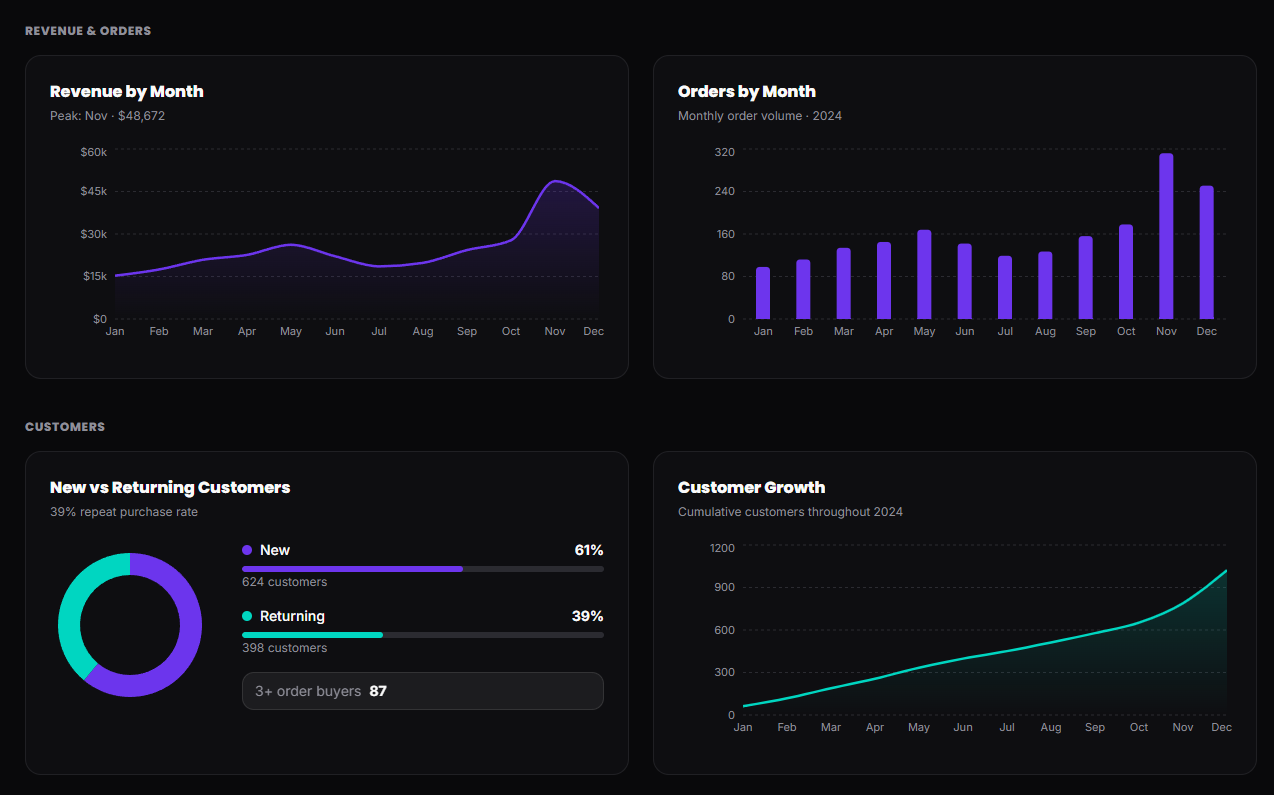Click the Returning customers 39% progress bar
This screenshot has width=1274, height=795.
click(x=423, y=635)
